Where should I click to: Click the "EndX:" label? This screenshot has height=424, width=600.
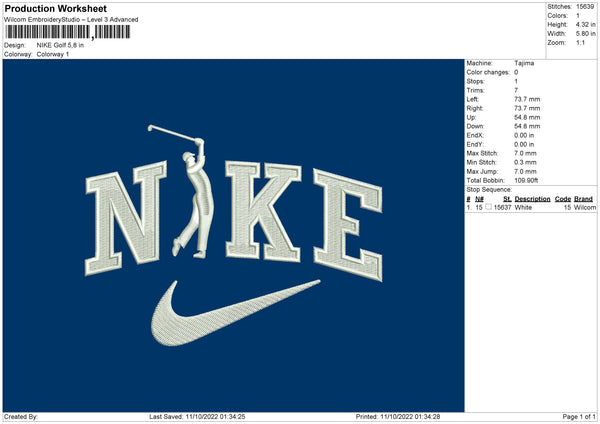[475, 135]
